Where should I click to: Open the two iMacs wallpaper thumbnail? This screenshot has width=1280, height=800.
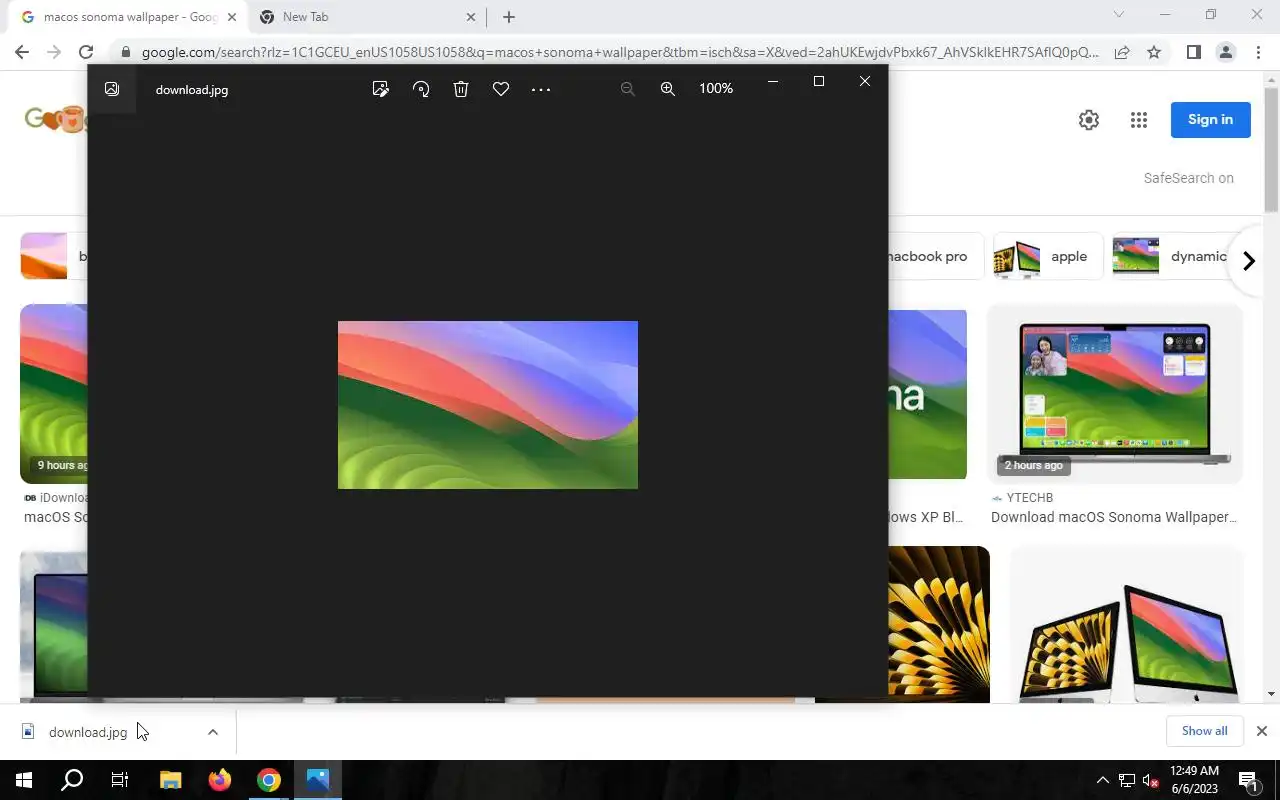(1126, 625)
